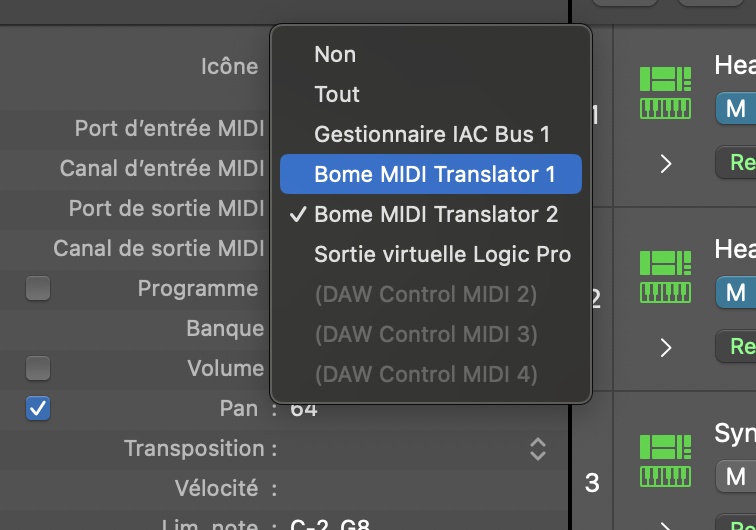The height and width of the screenshot is (530, 756).
Task: Click the track 3 instrument icon
Action: (665, 460)
